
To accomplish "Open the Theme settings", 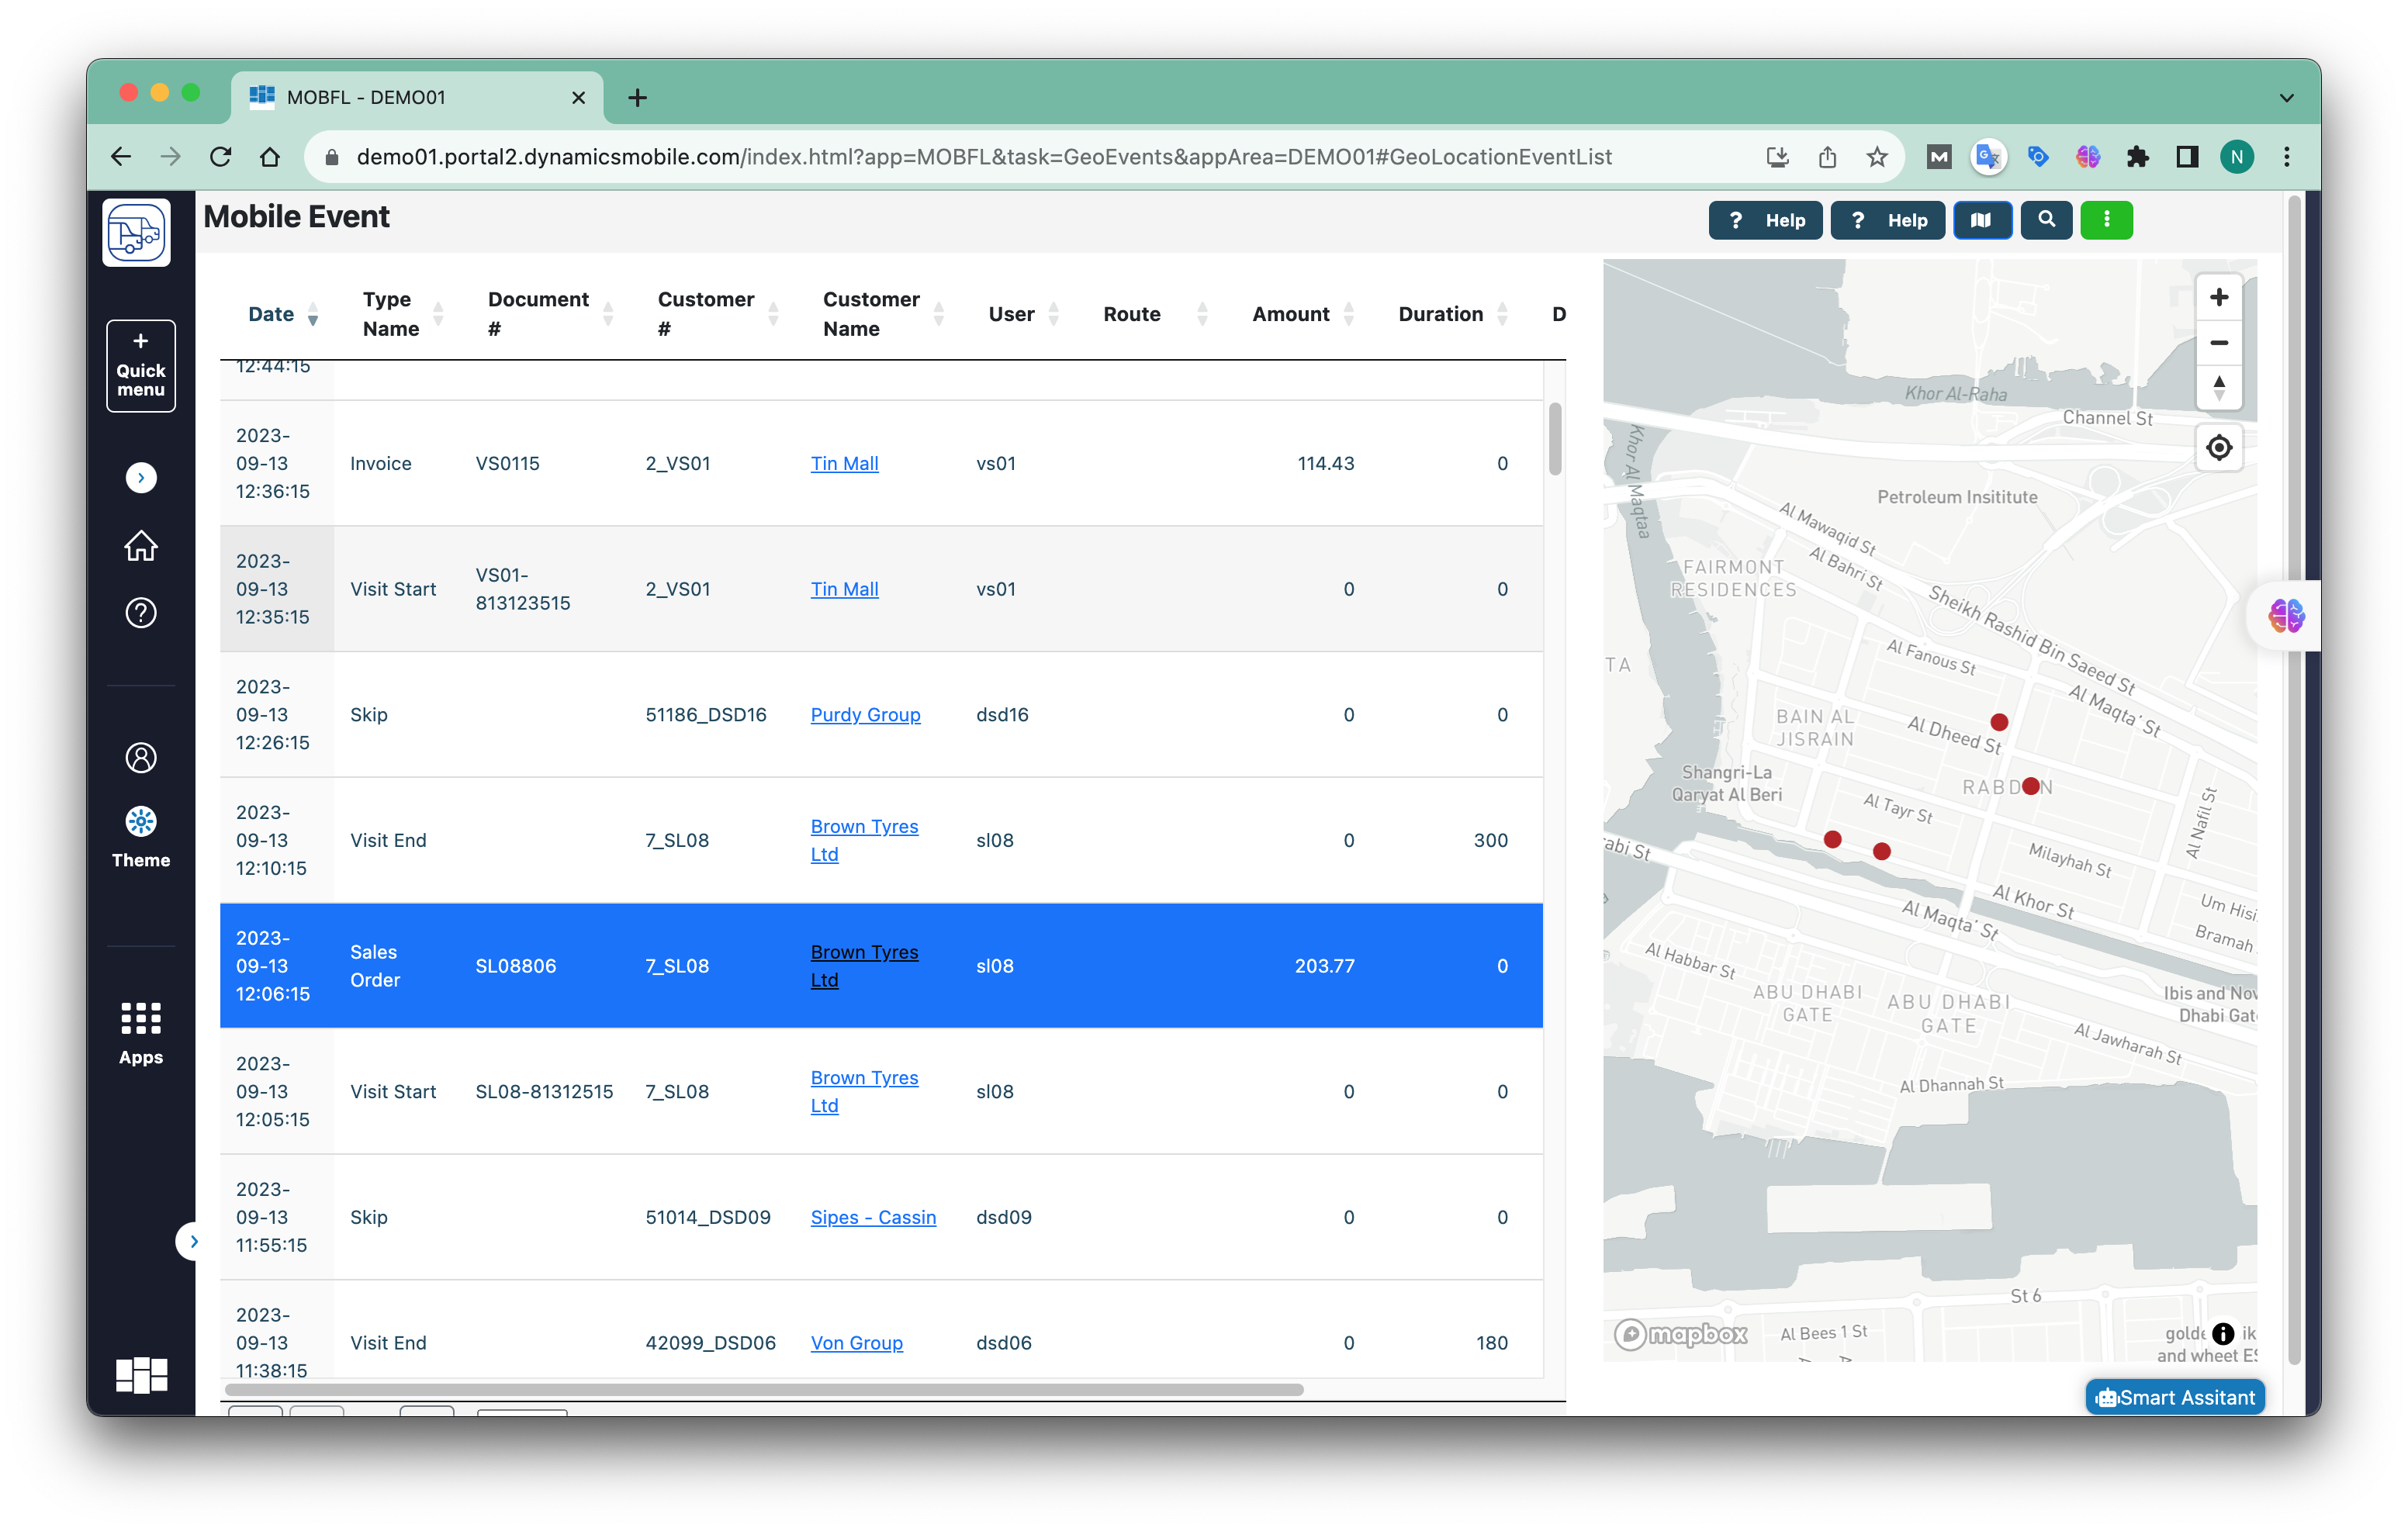I will tap(141, 838).
